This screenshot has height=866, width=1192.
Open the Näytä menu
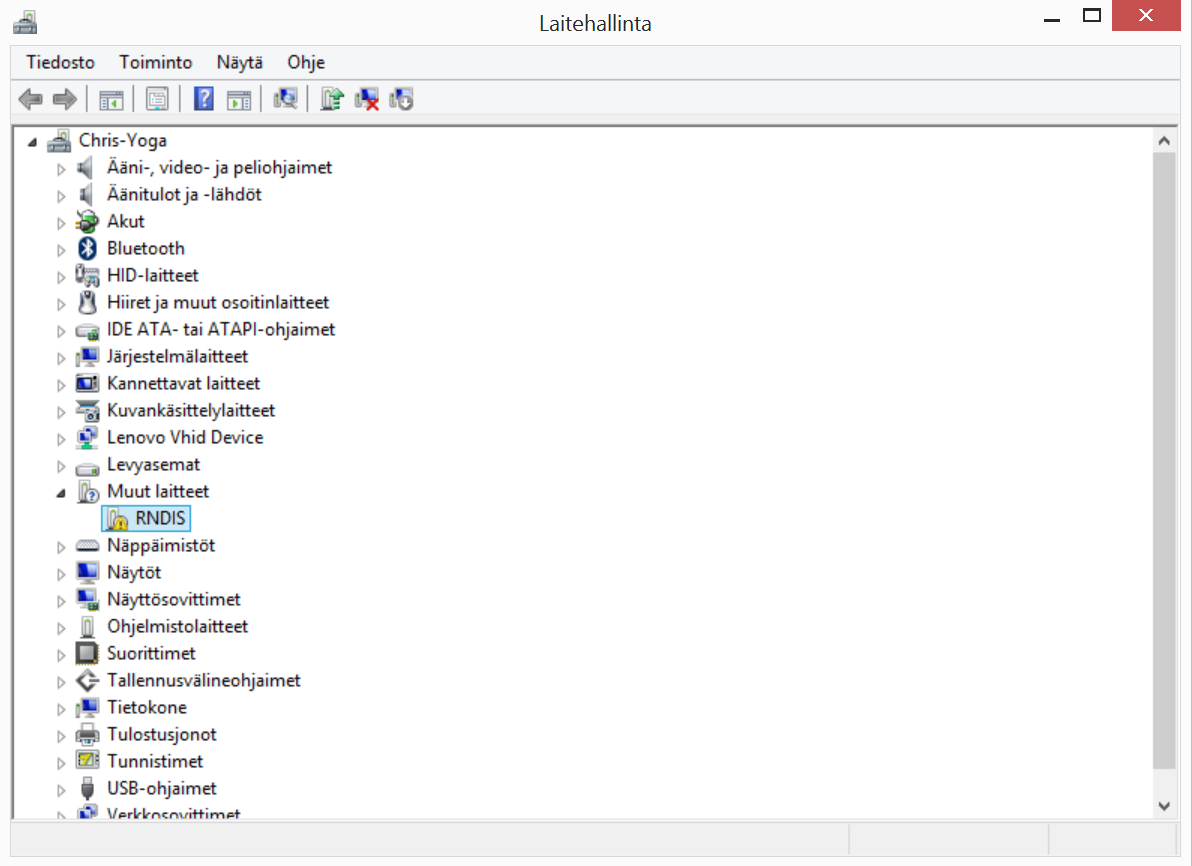click(x=239, y=62)
